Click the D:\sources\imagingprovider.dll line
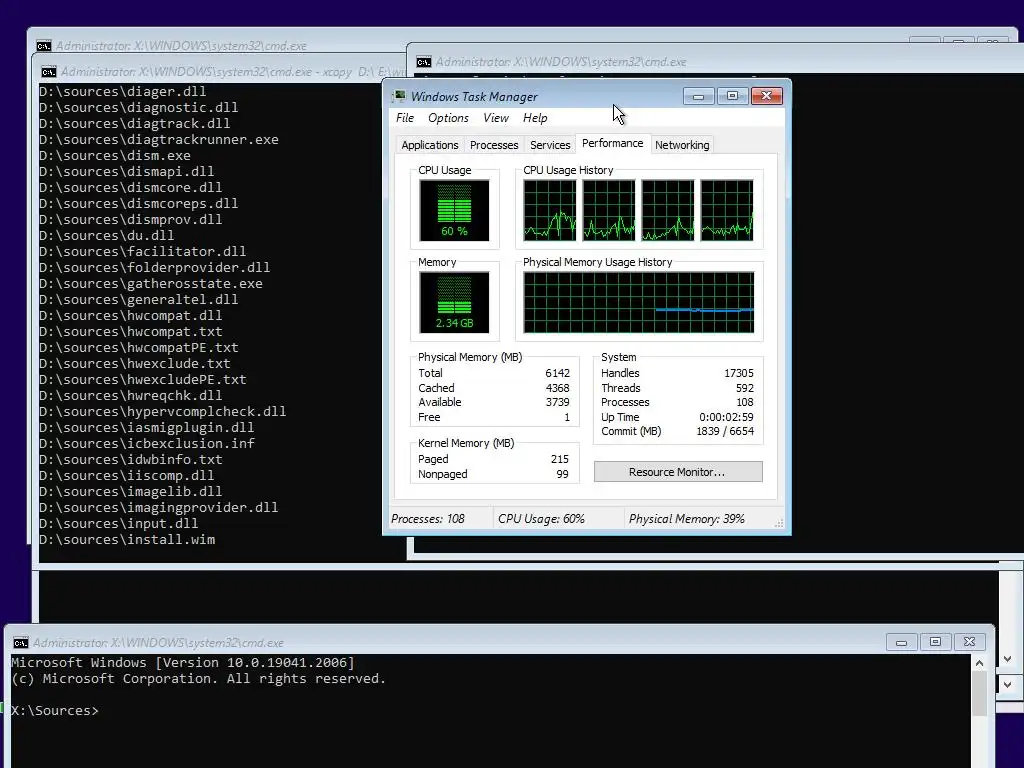 [159, 507]
